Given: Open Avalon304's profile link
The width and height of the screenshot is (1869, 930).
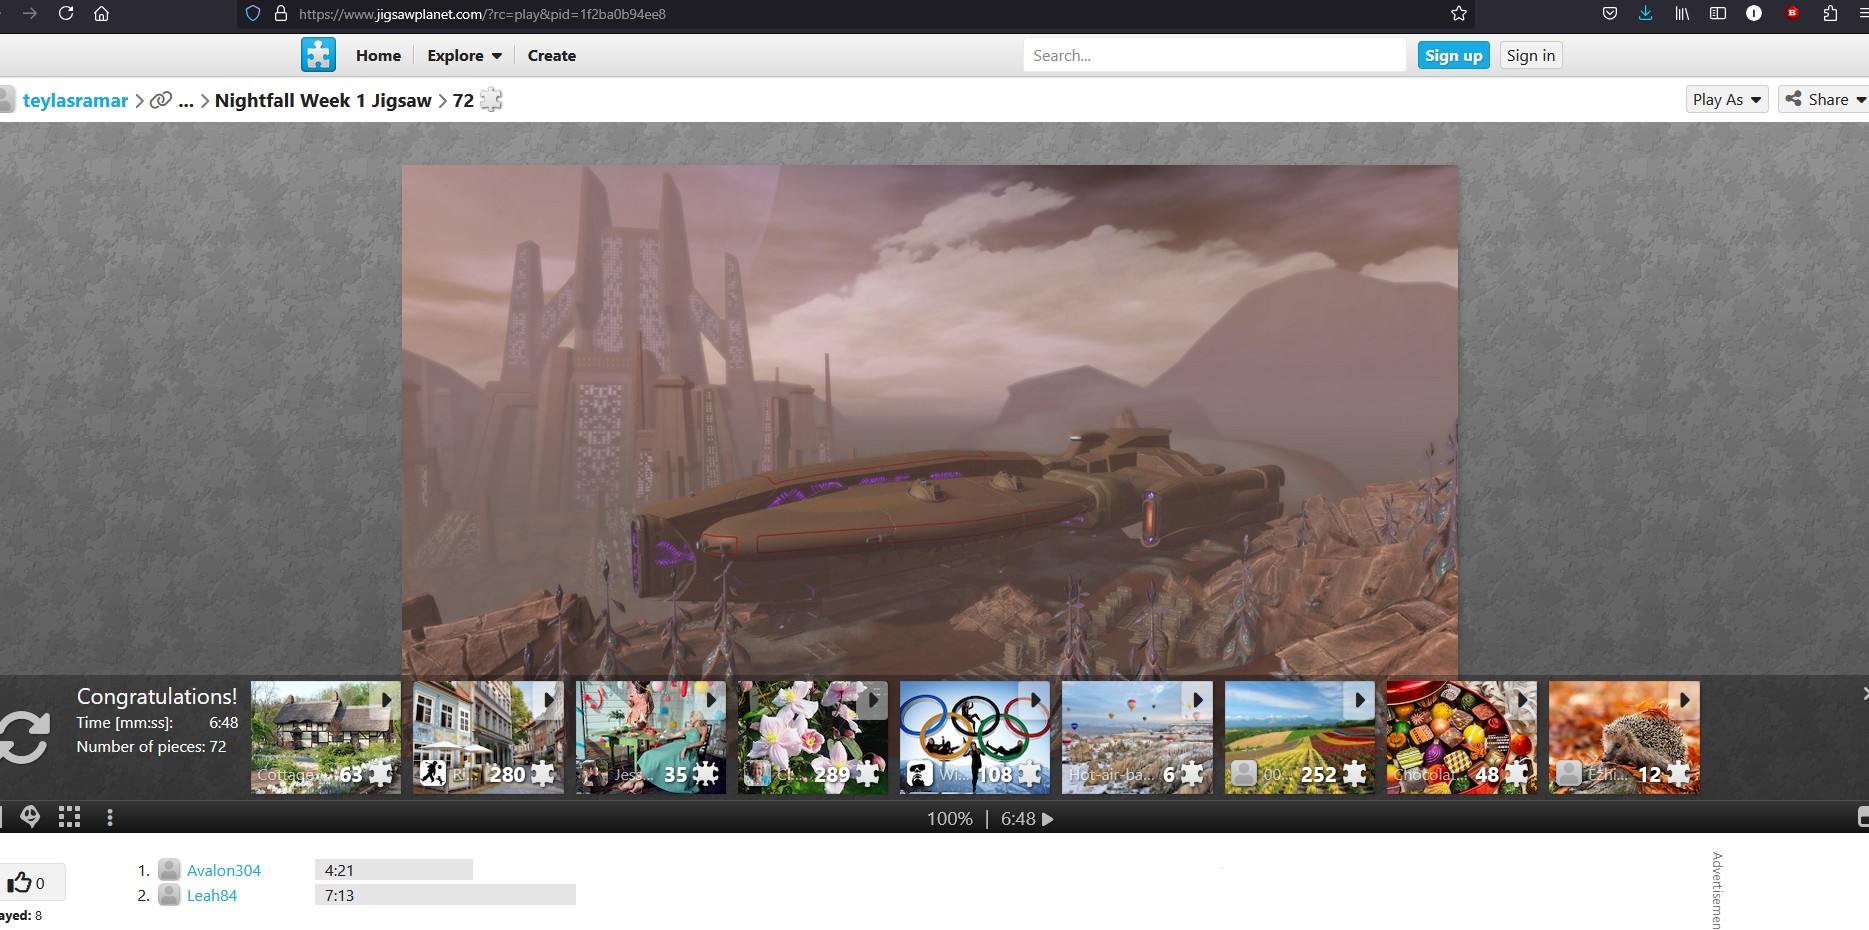Looking at the screenshot, I should (x=224, y=870).
